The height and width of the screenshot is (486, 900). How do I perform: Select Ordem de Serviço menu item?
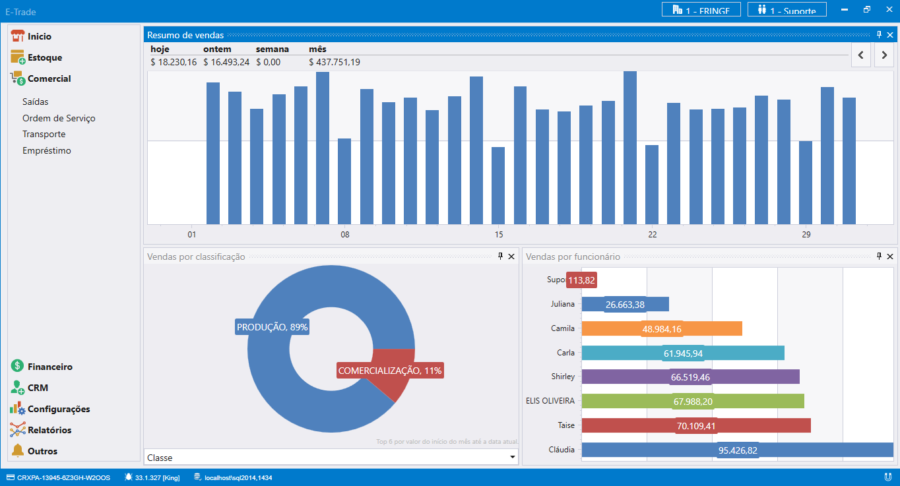[58, 118]
